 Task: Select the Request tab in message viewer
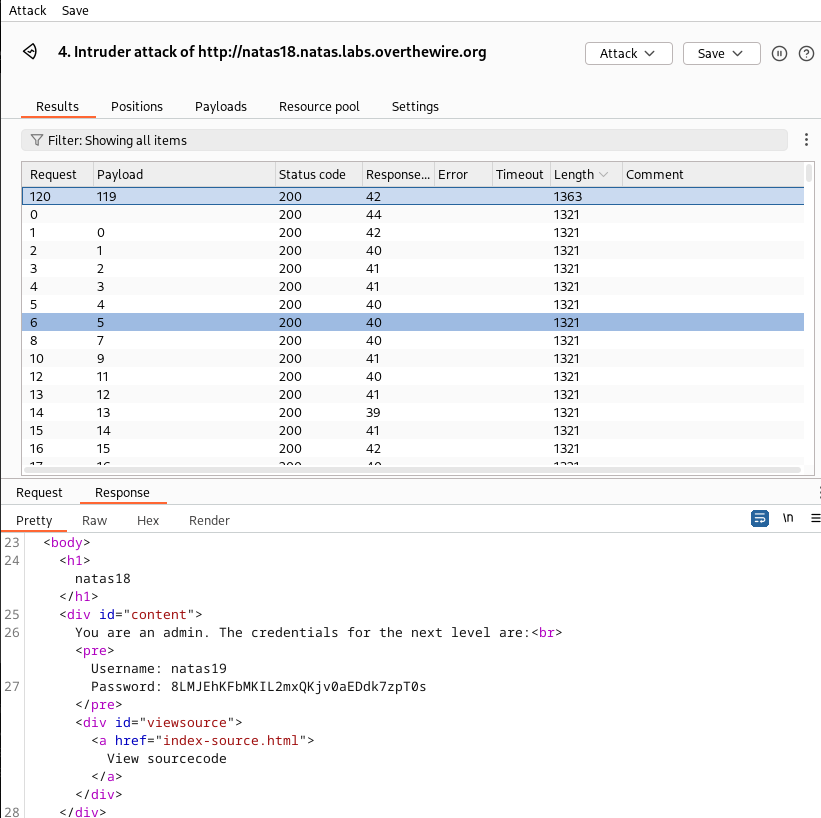(39, 492)
